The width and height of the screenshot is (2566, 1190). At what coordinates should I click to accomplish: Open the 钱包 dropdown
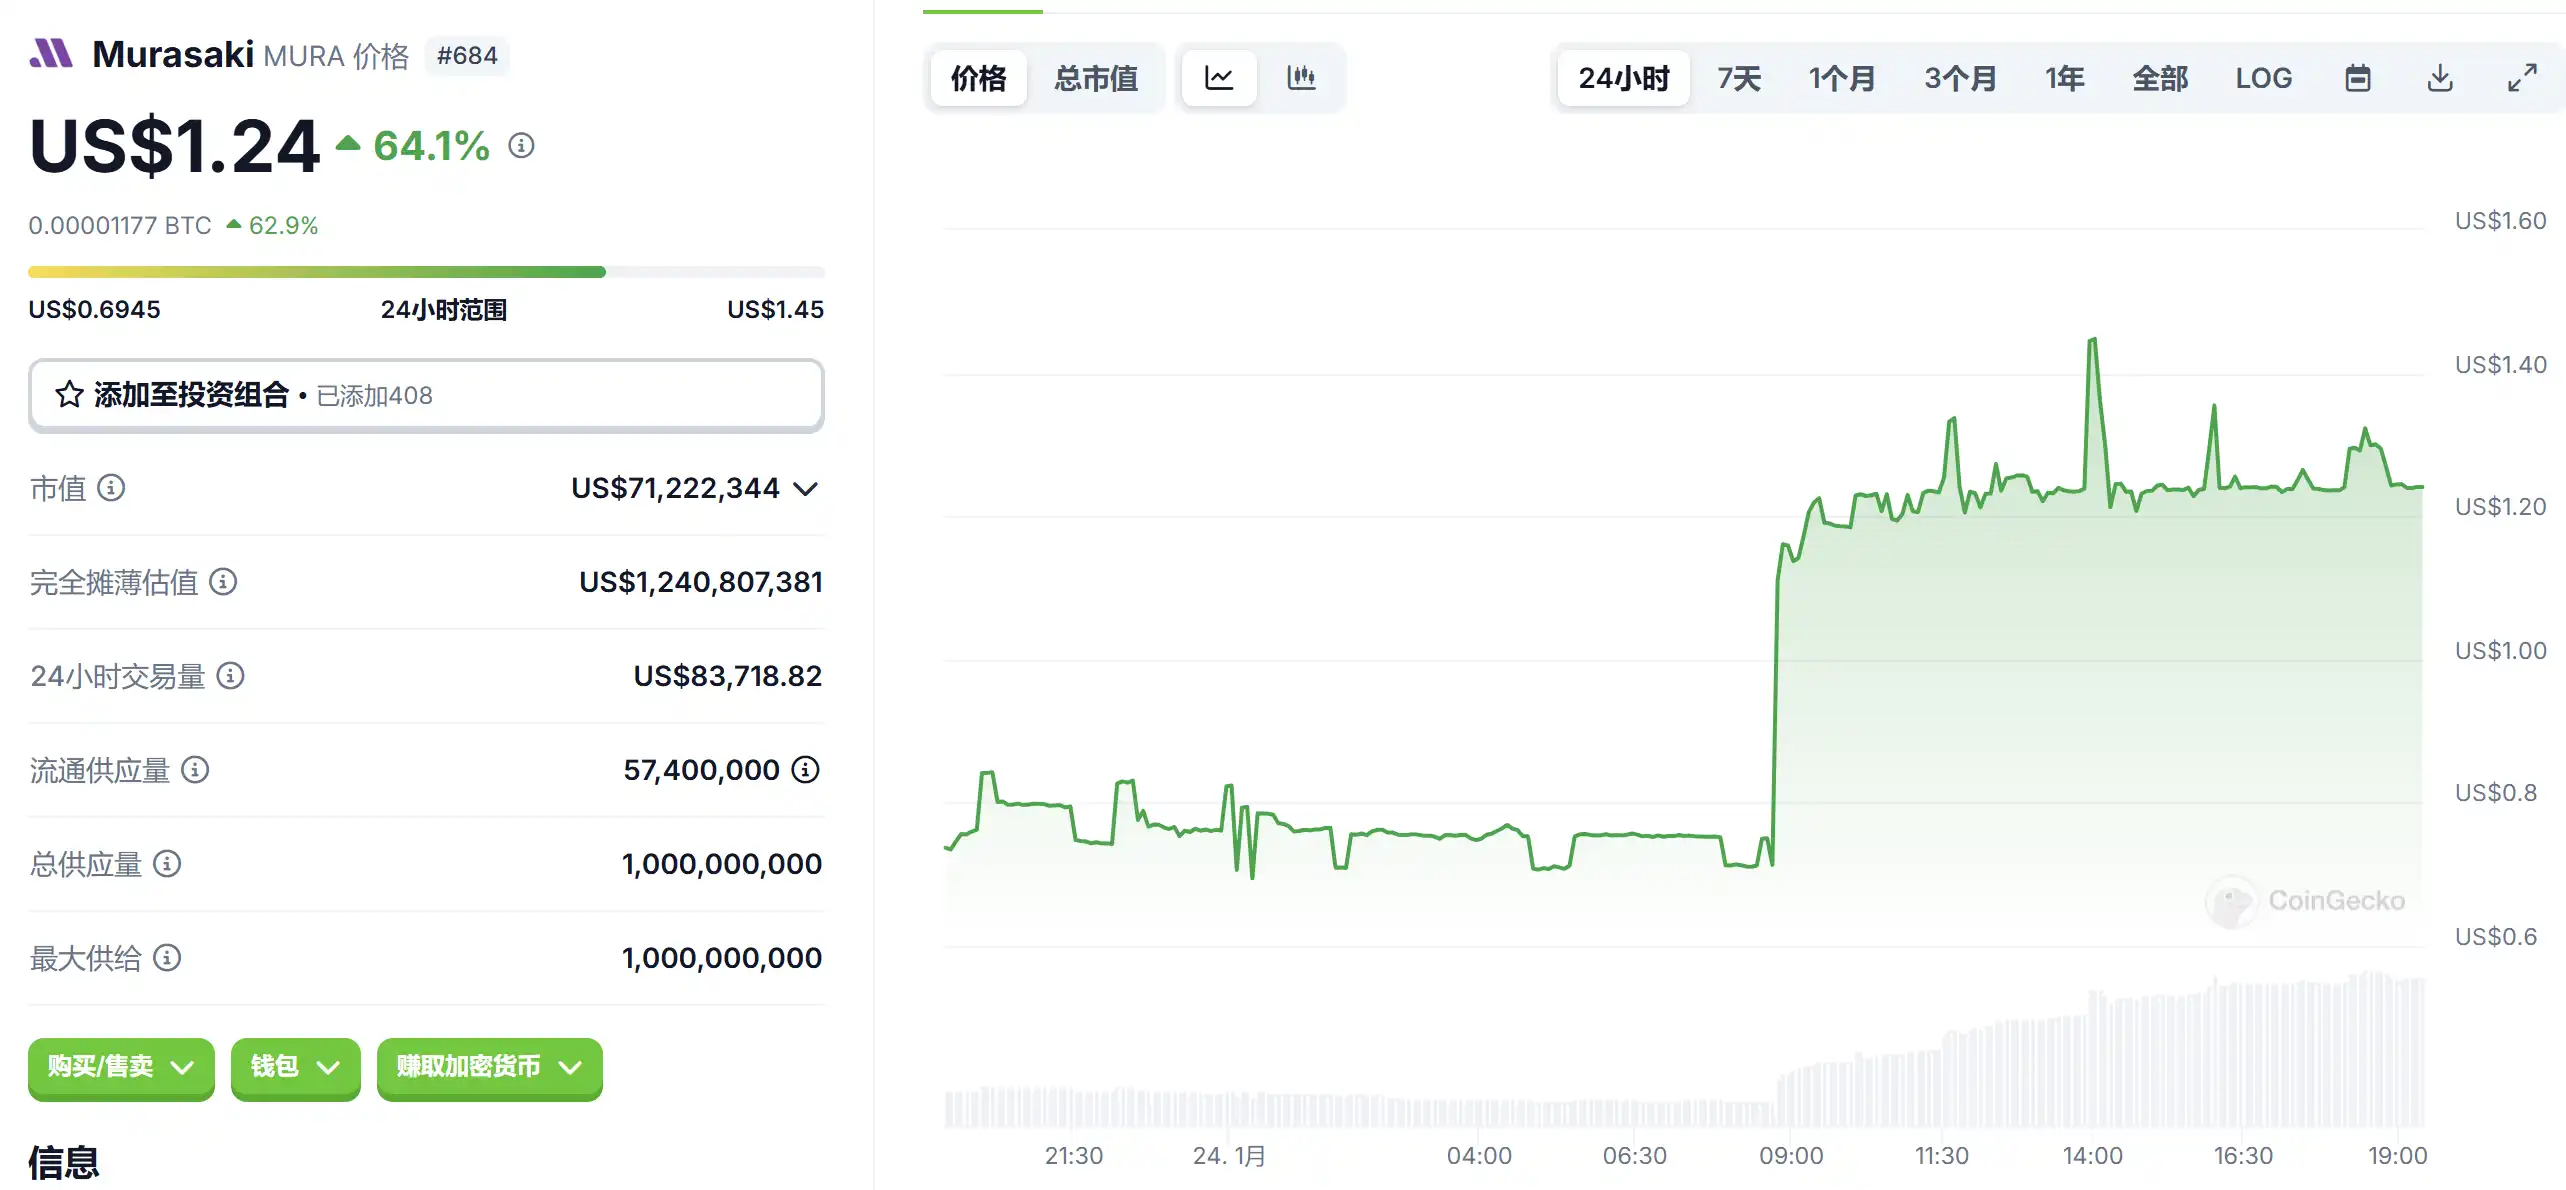click(x=295, y=1067)
